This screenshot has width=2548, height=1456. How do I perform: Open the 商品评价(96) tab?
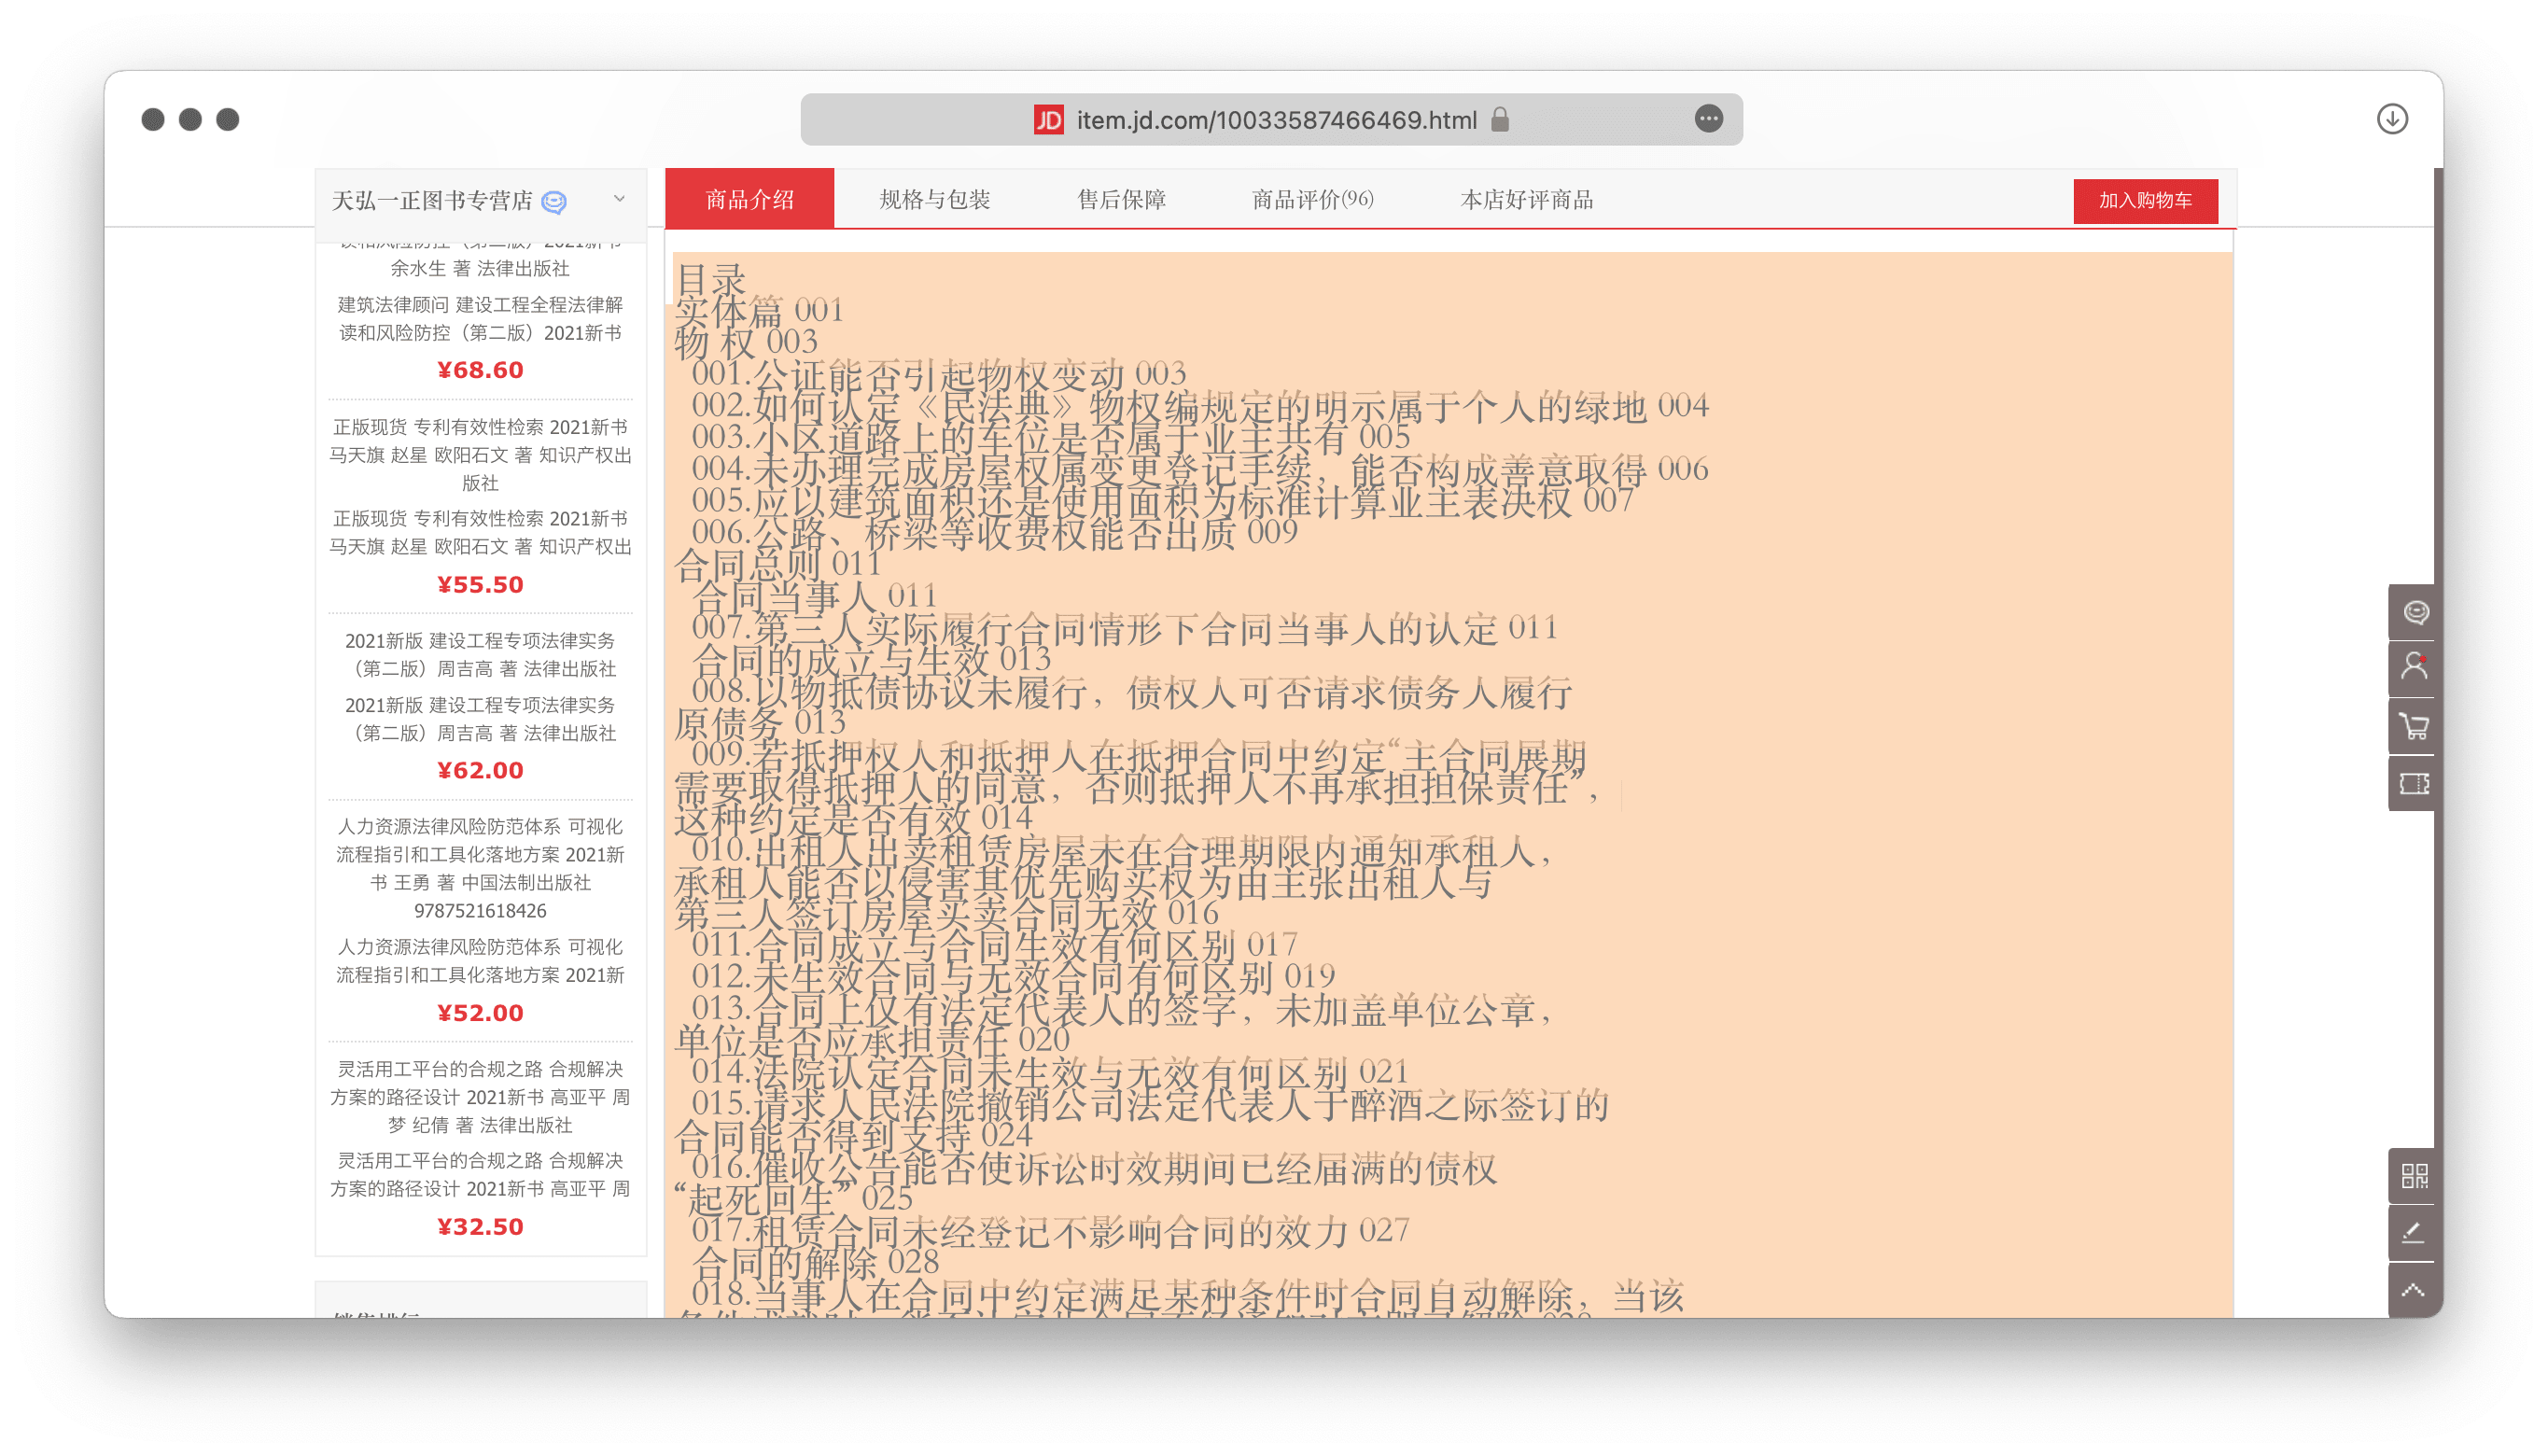[x=1312, y=199]
